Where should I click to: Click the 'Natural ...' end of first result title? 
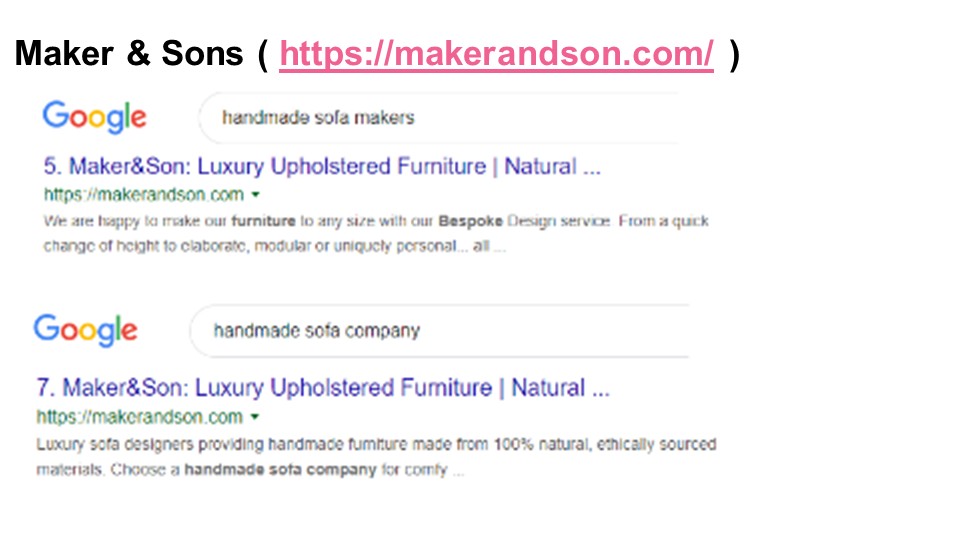[x=552, y=167]
